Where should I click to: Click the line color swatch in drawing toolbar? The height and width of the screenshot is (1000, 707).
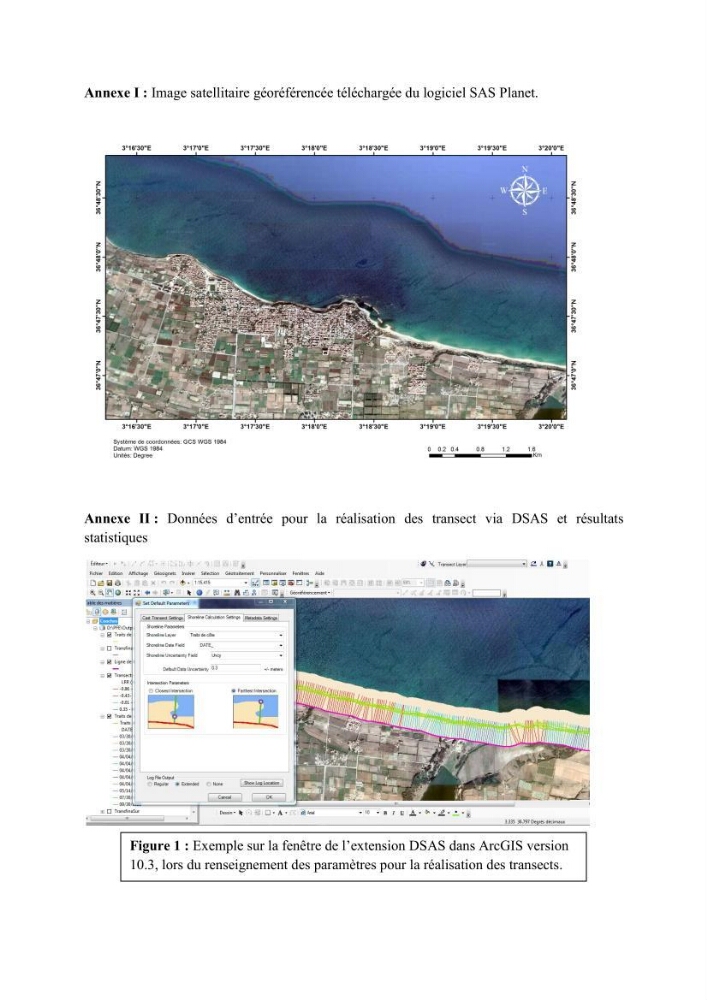tap(441, 812)
